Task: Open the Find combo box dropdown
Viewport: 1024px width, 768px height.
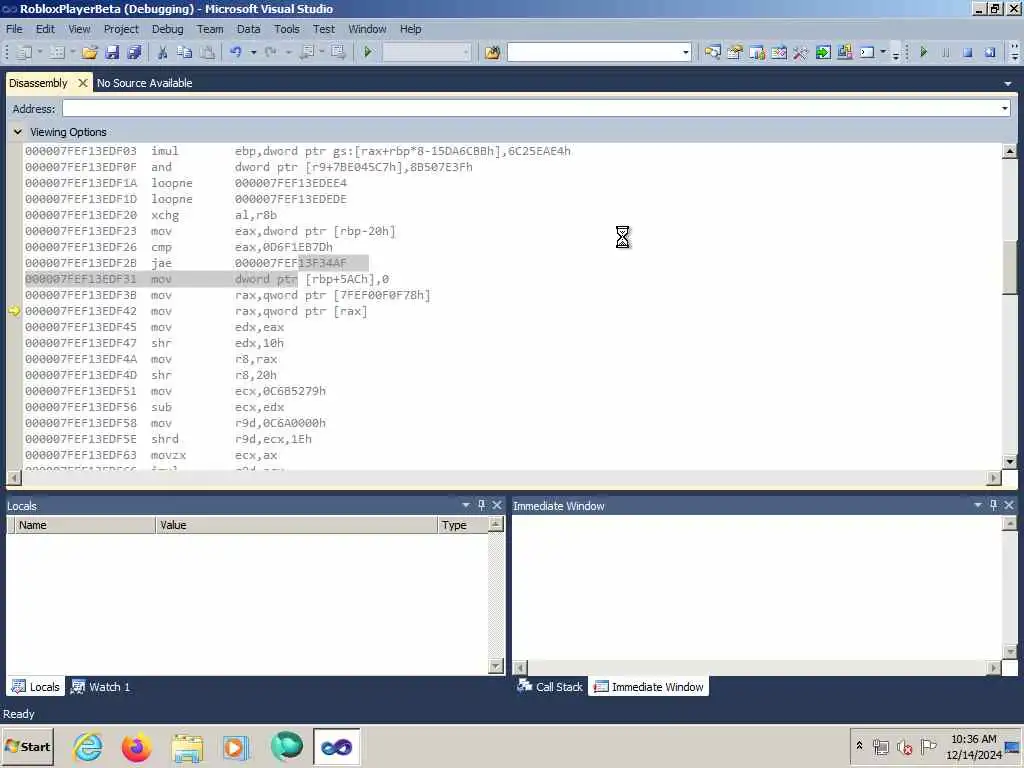Action: point(685,52)
